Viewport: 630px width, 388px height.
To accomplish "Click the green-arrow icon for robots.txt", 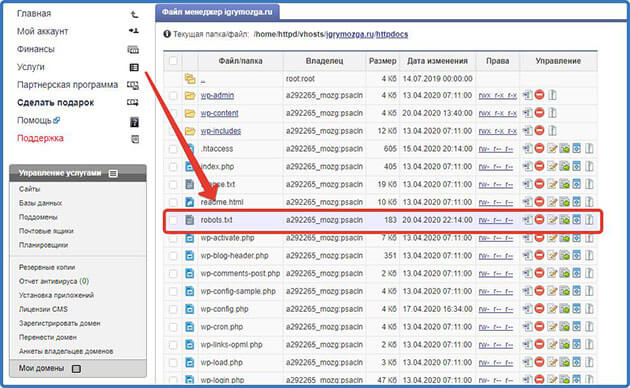I will [x=565, y=220].
